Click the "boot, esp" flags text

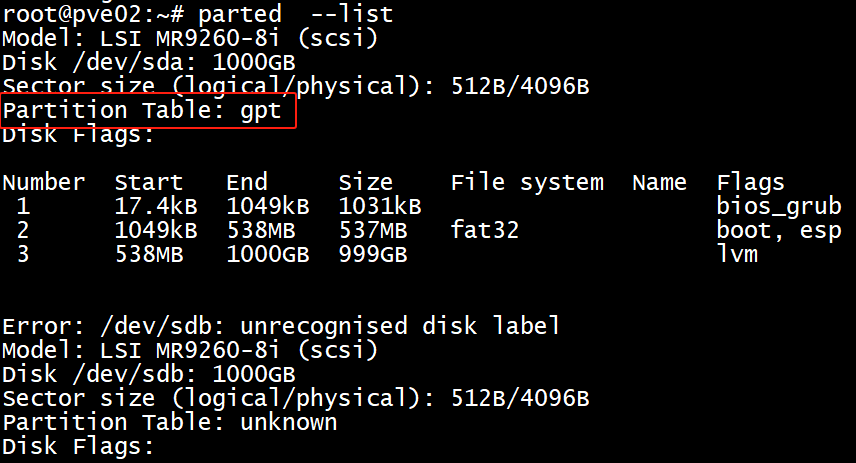click(779, 230)
